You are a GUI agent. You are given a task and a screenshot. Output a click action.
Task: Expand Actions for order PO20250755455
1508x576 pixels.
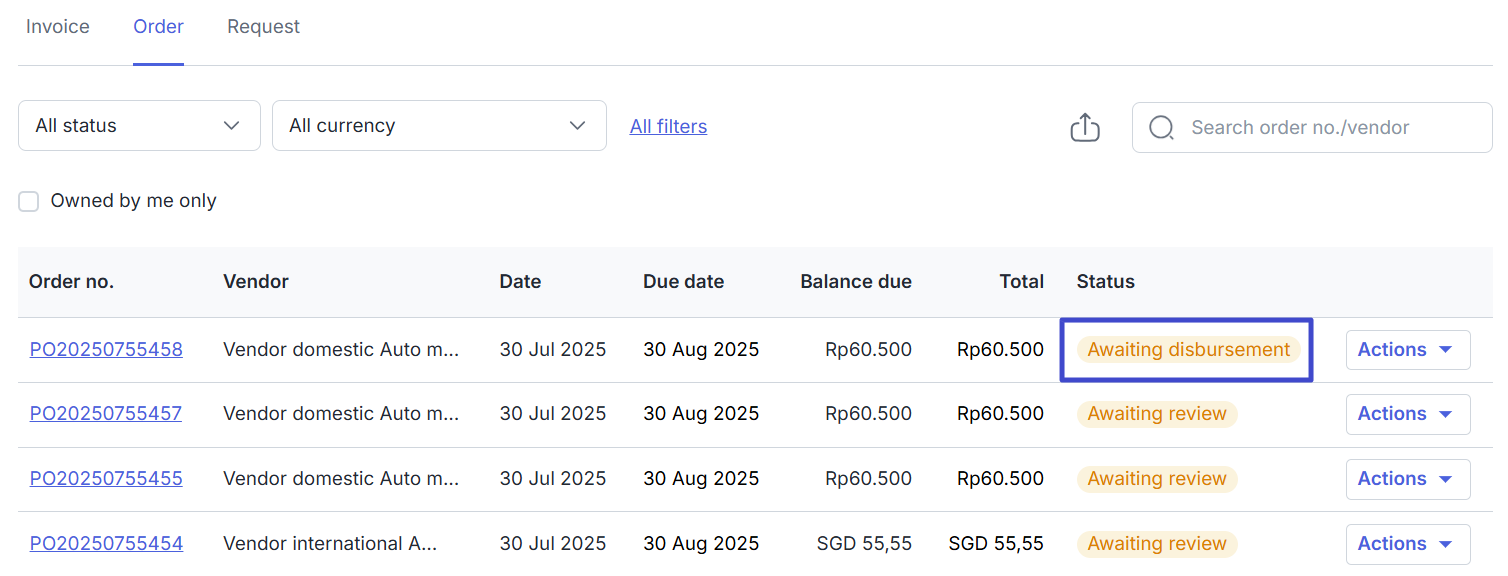click(x=1407, y=479)
